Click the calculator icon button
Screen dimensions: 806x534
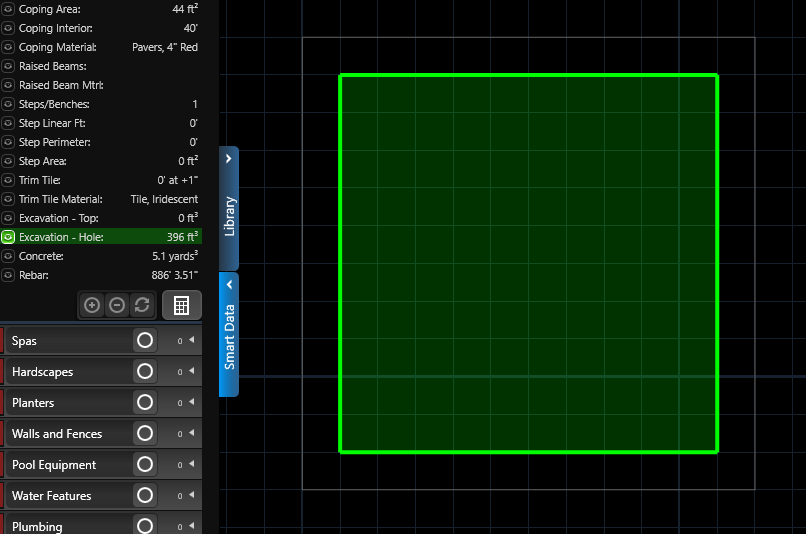(x=181, y=305)
